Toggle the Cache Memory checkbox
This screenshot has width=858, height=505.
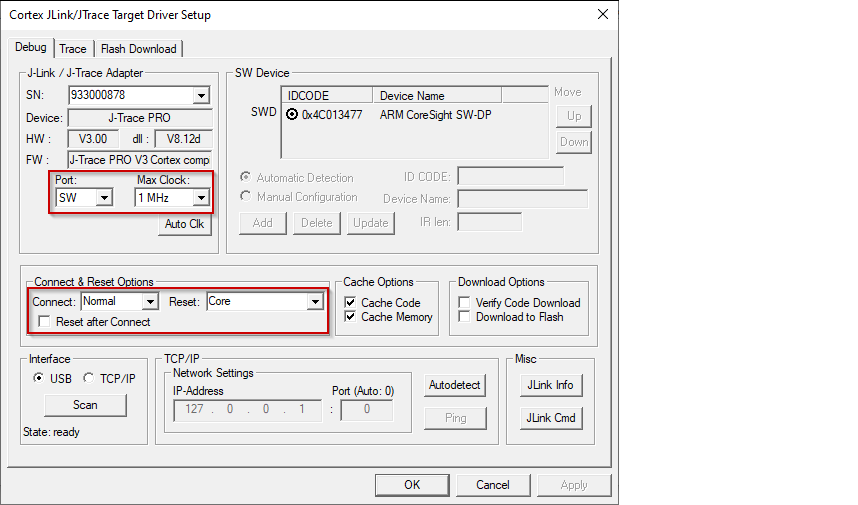click(x=351, y=317)
